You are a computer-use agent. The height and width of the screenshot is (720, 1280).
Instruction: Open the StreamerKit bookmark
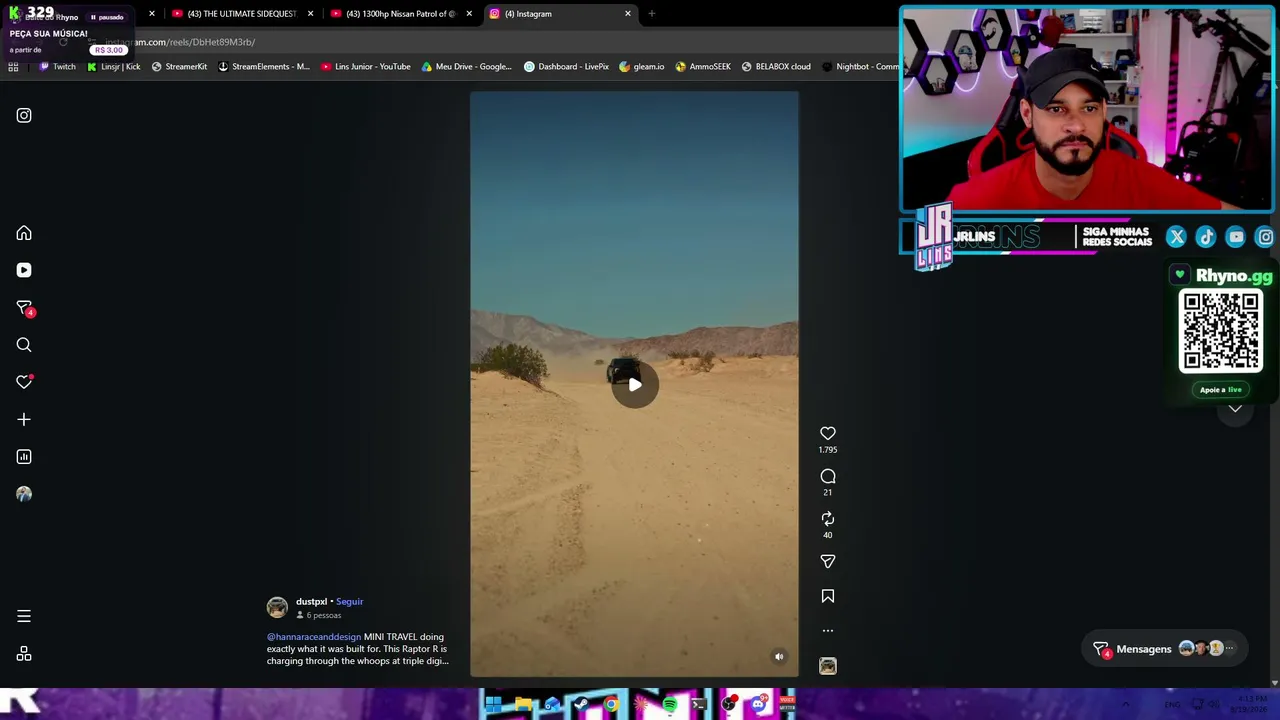coord(179,67)
